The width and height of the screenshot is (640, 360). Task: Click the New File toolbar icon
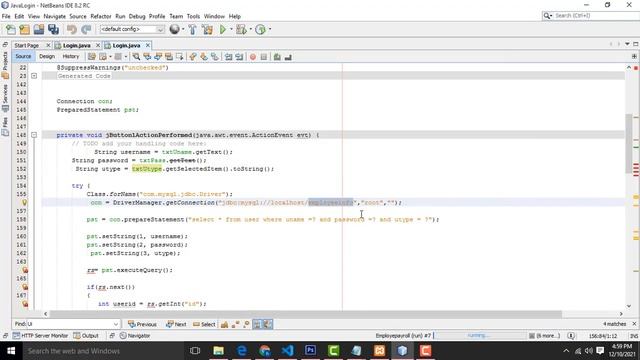(11, 29)
